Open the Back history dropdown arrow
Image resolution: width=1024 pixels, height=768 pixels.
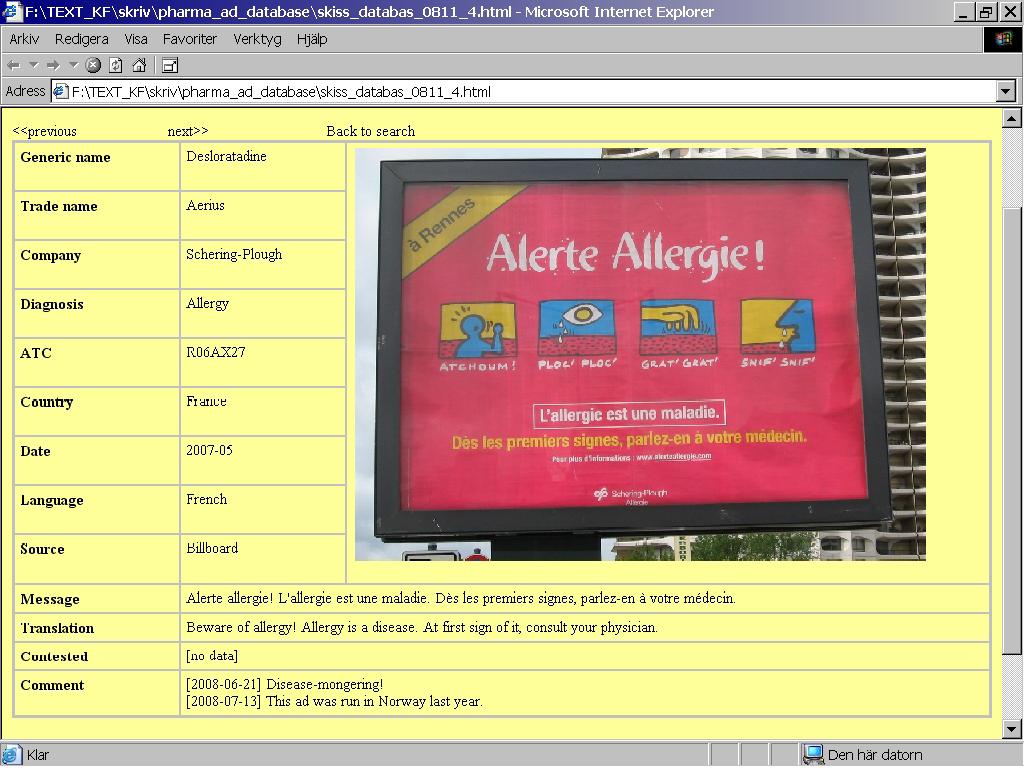[x=34, y=65]
